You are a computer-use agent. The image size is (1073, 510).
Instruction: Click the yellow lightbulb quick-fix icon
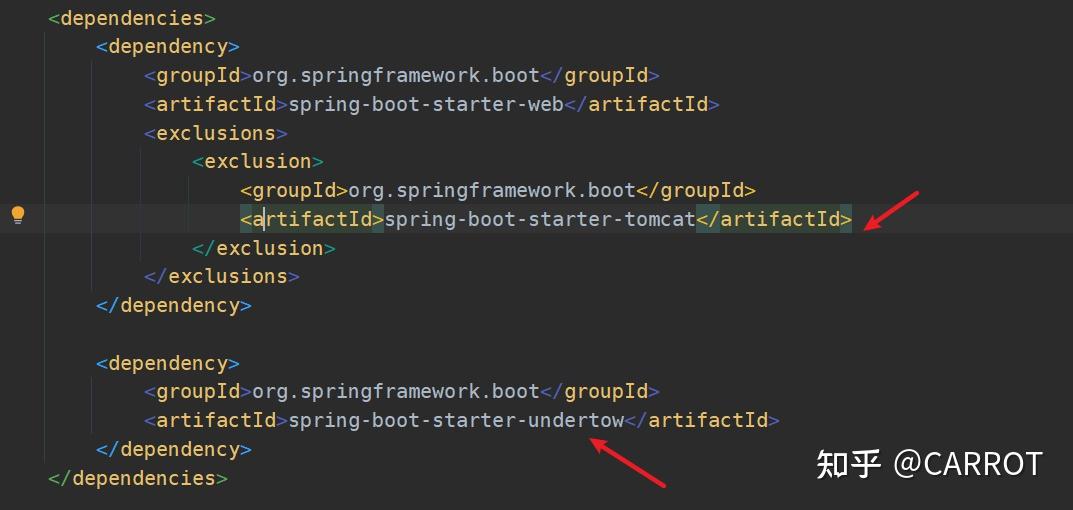[x=18, y=215]
